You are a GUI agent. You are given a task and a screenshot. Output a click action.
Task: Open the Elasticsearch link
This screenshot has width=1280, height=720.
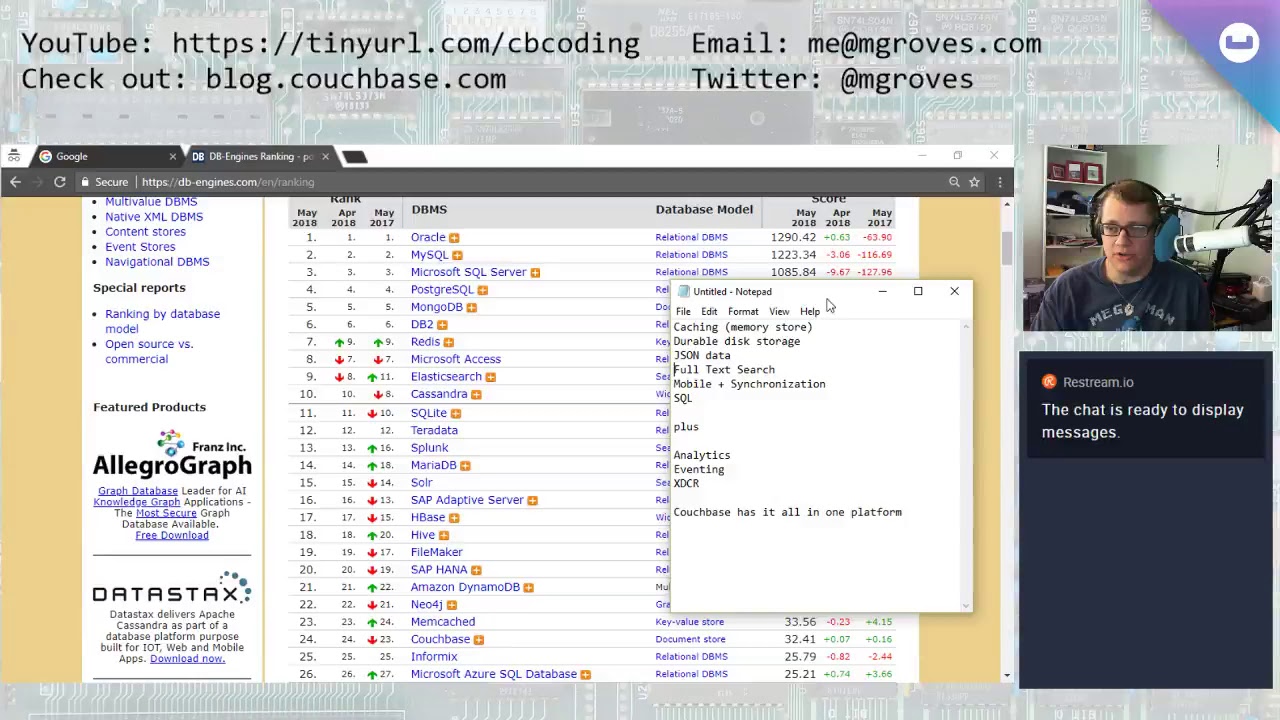point(446,377)
